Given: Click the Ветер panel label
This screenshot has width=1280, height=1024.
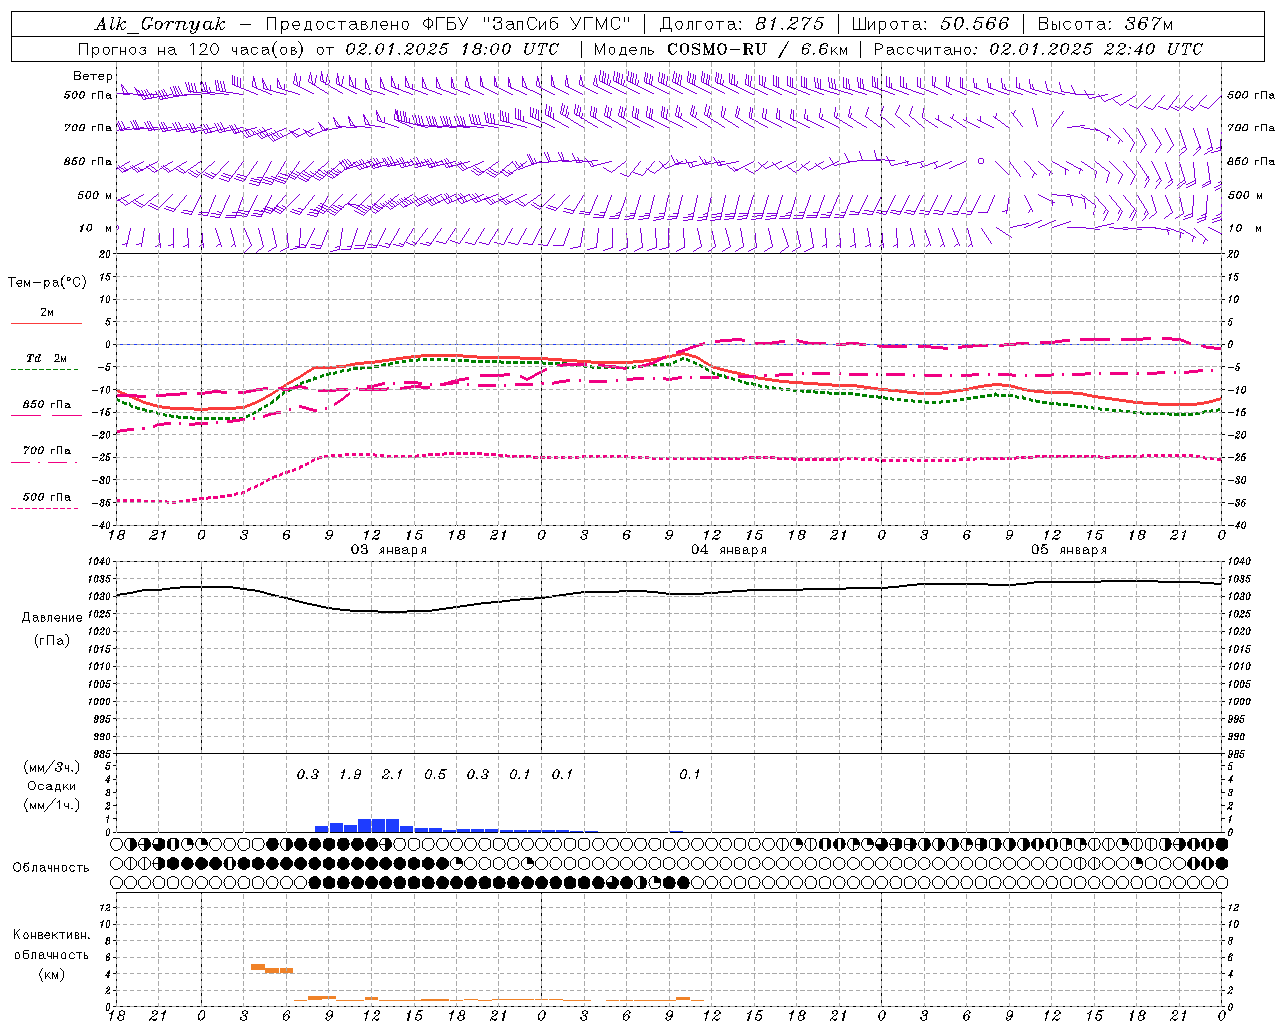Looking at the screenshot, I should coord(93,76).
